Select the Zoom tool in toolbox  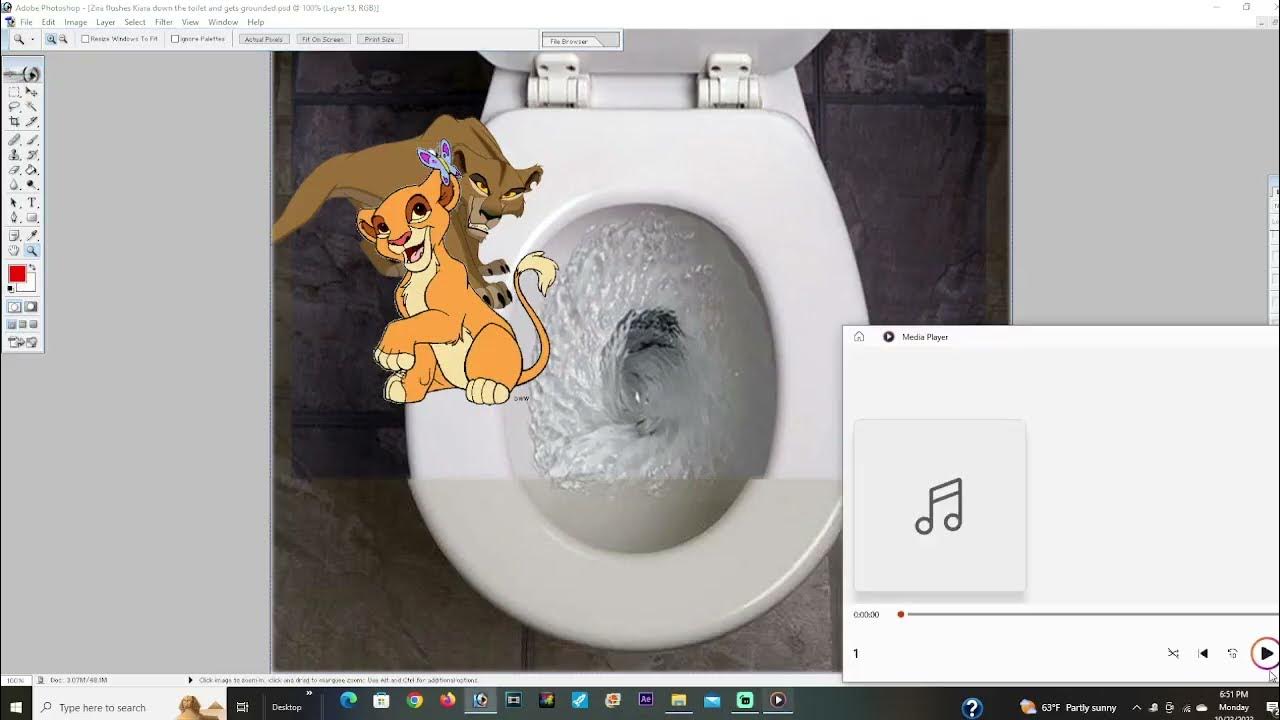(31, 250)
